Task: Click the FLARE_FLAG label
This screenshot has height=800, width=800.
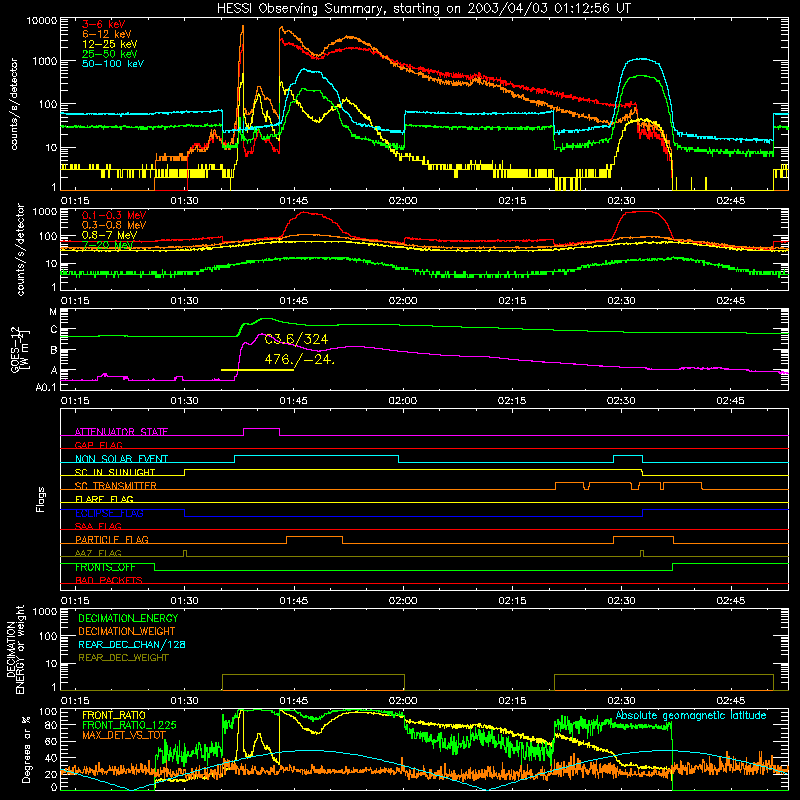Action: pos(104,499)
